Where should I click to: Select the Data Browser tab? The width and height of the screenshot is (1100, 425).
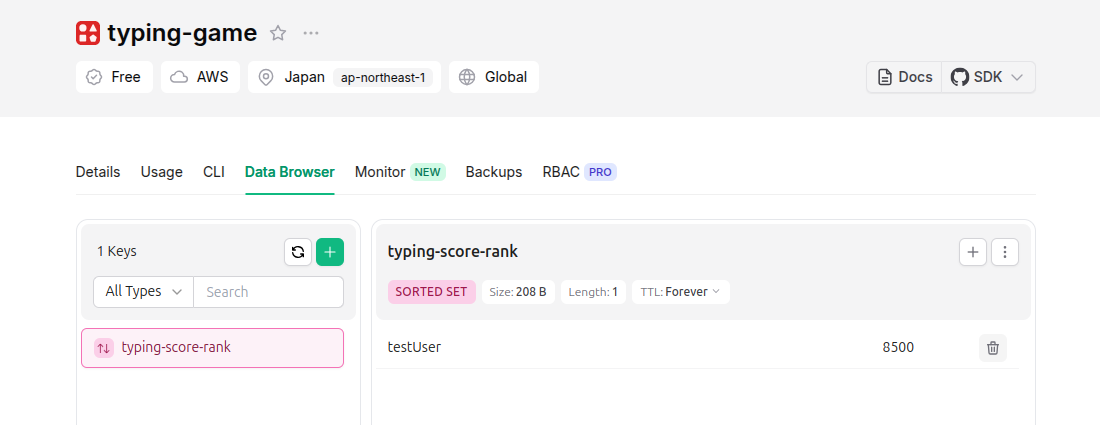click(x=290, y=172)
